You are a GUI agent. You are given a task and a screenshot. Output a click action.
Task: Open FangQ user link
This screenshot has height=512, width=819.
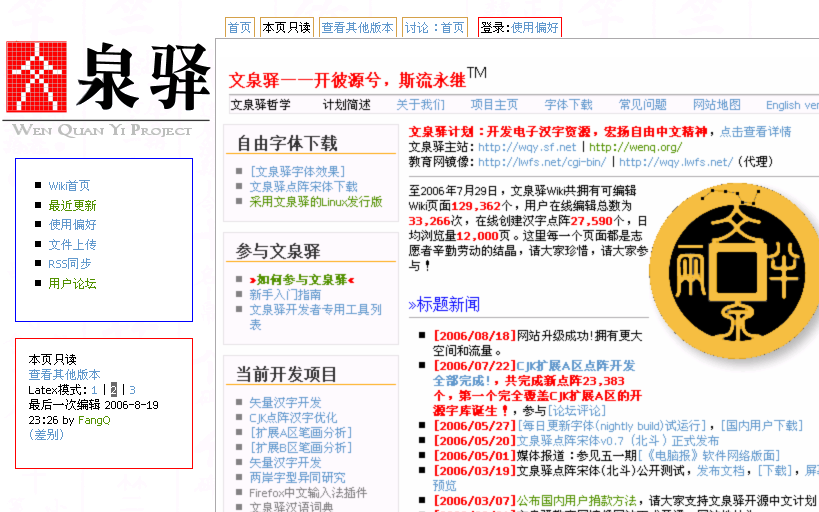click(x=94, y=420)
